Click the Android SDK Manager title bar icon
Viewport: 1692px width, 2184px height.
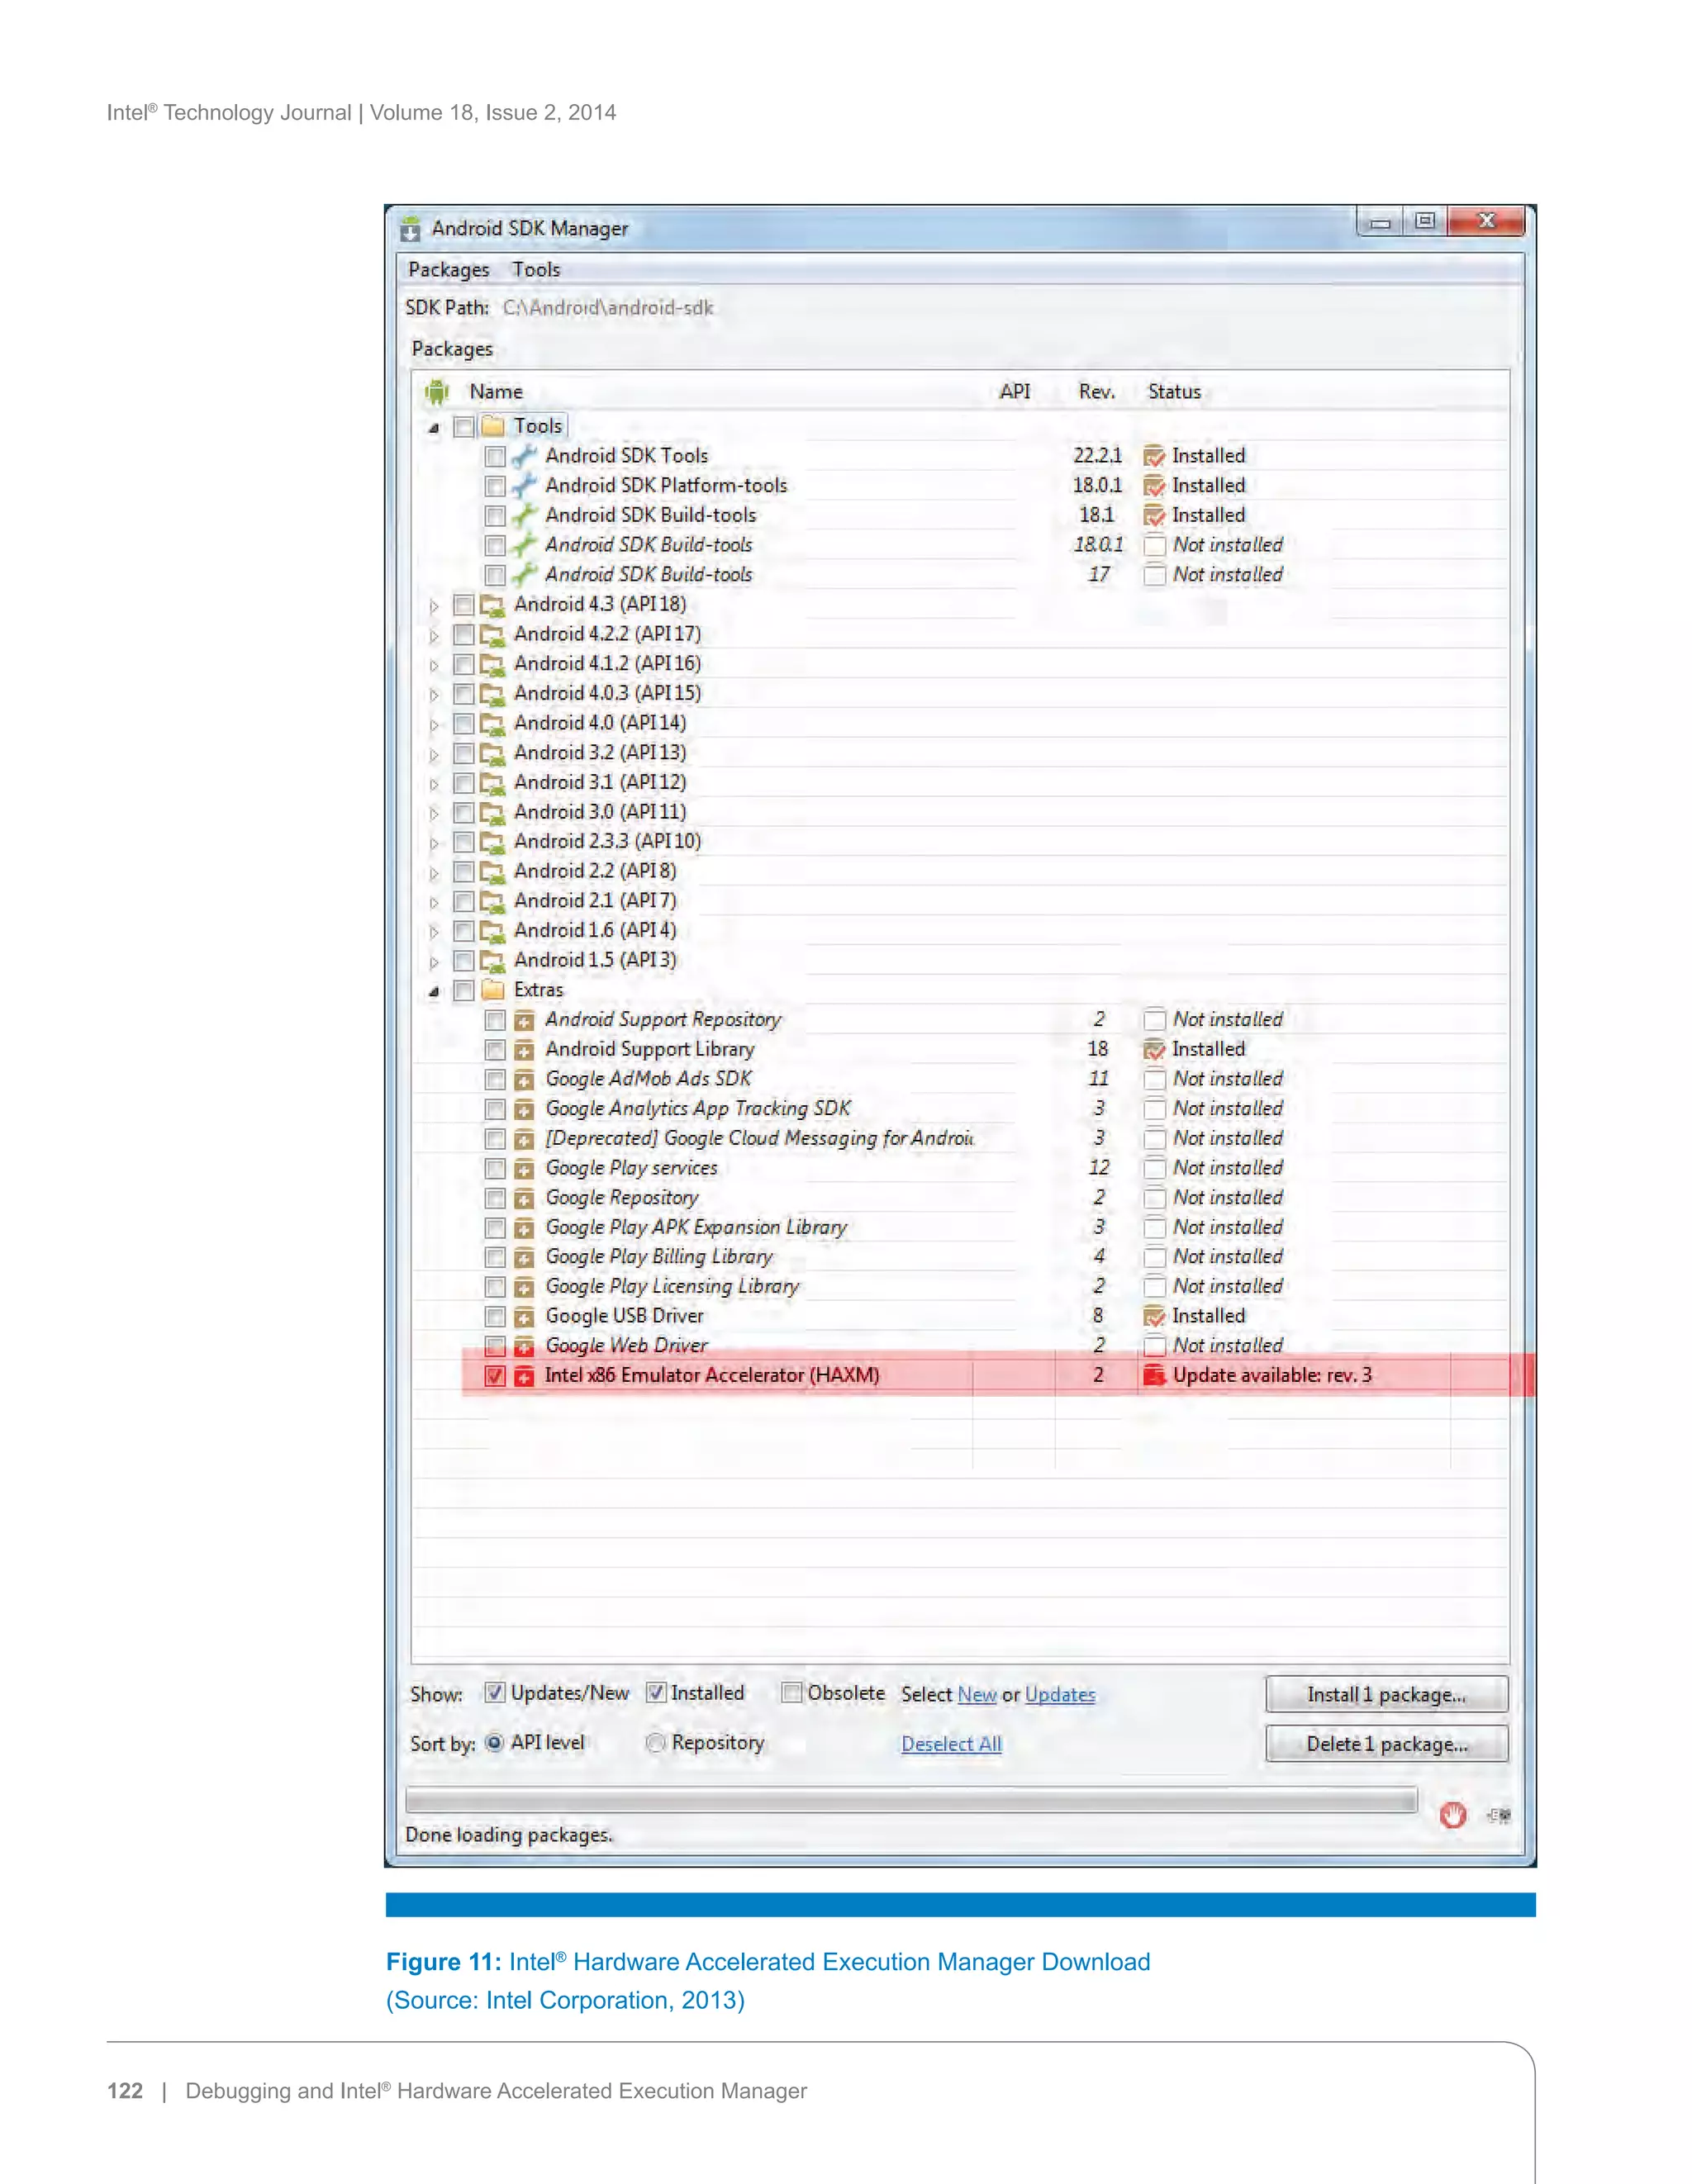[x=410, y=230]
